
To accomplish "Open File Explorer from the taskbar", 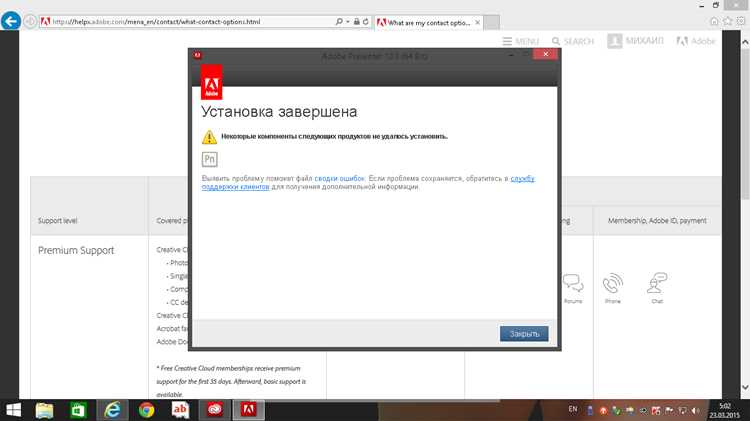I will pyautogui.click(x=44, y=410).
